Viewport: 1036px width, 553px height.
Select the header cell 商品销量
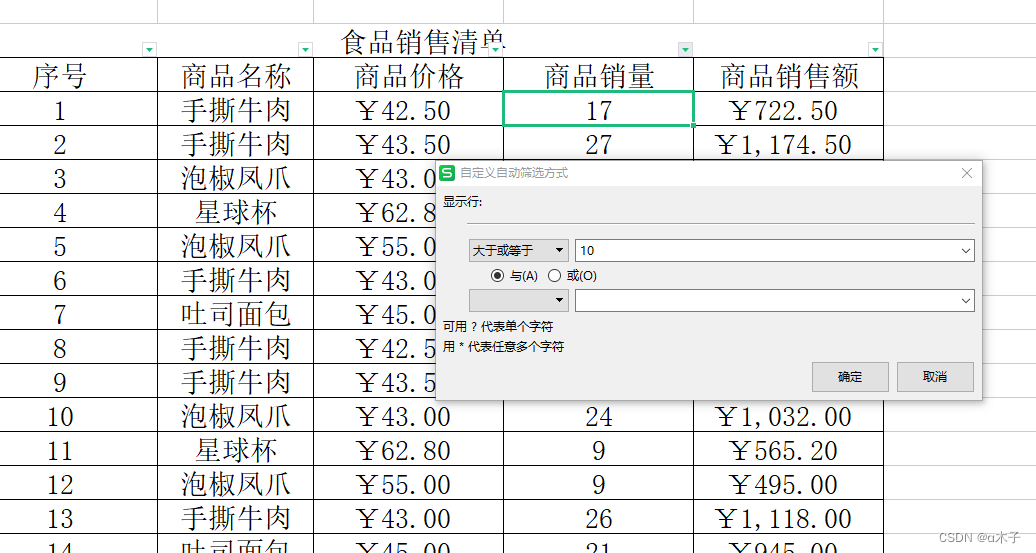pos(599,75)
